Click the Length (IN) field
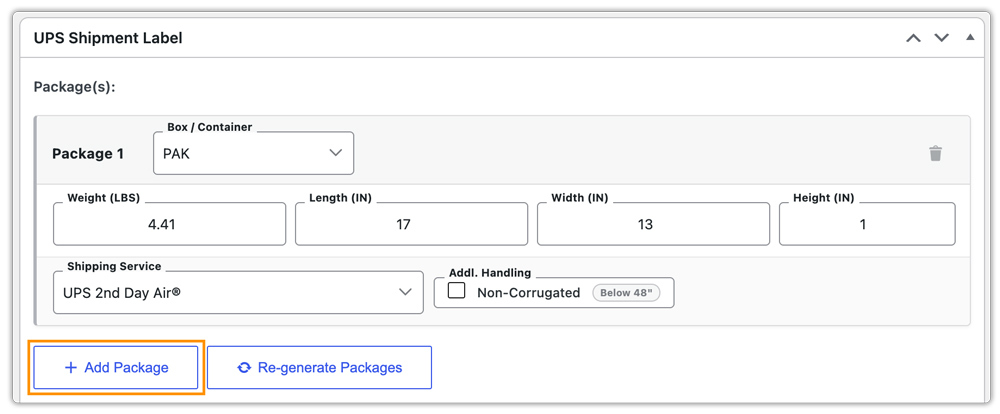Screen dimensions: 1000x414 [411, 224]
